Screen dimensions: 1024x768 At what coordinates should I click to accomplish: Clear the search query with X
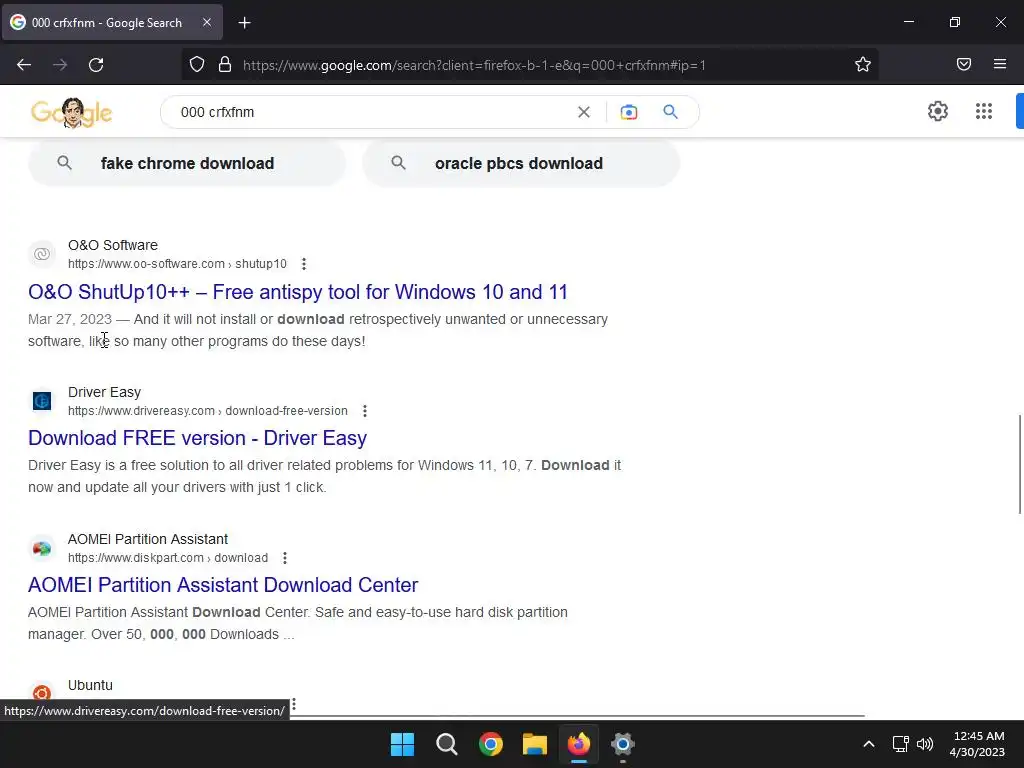point(584,112)
